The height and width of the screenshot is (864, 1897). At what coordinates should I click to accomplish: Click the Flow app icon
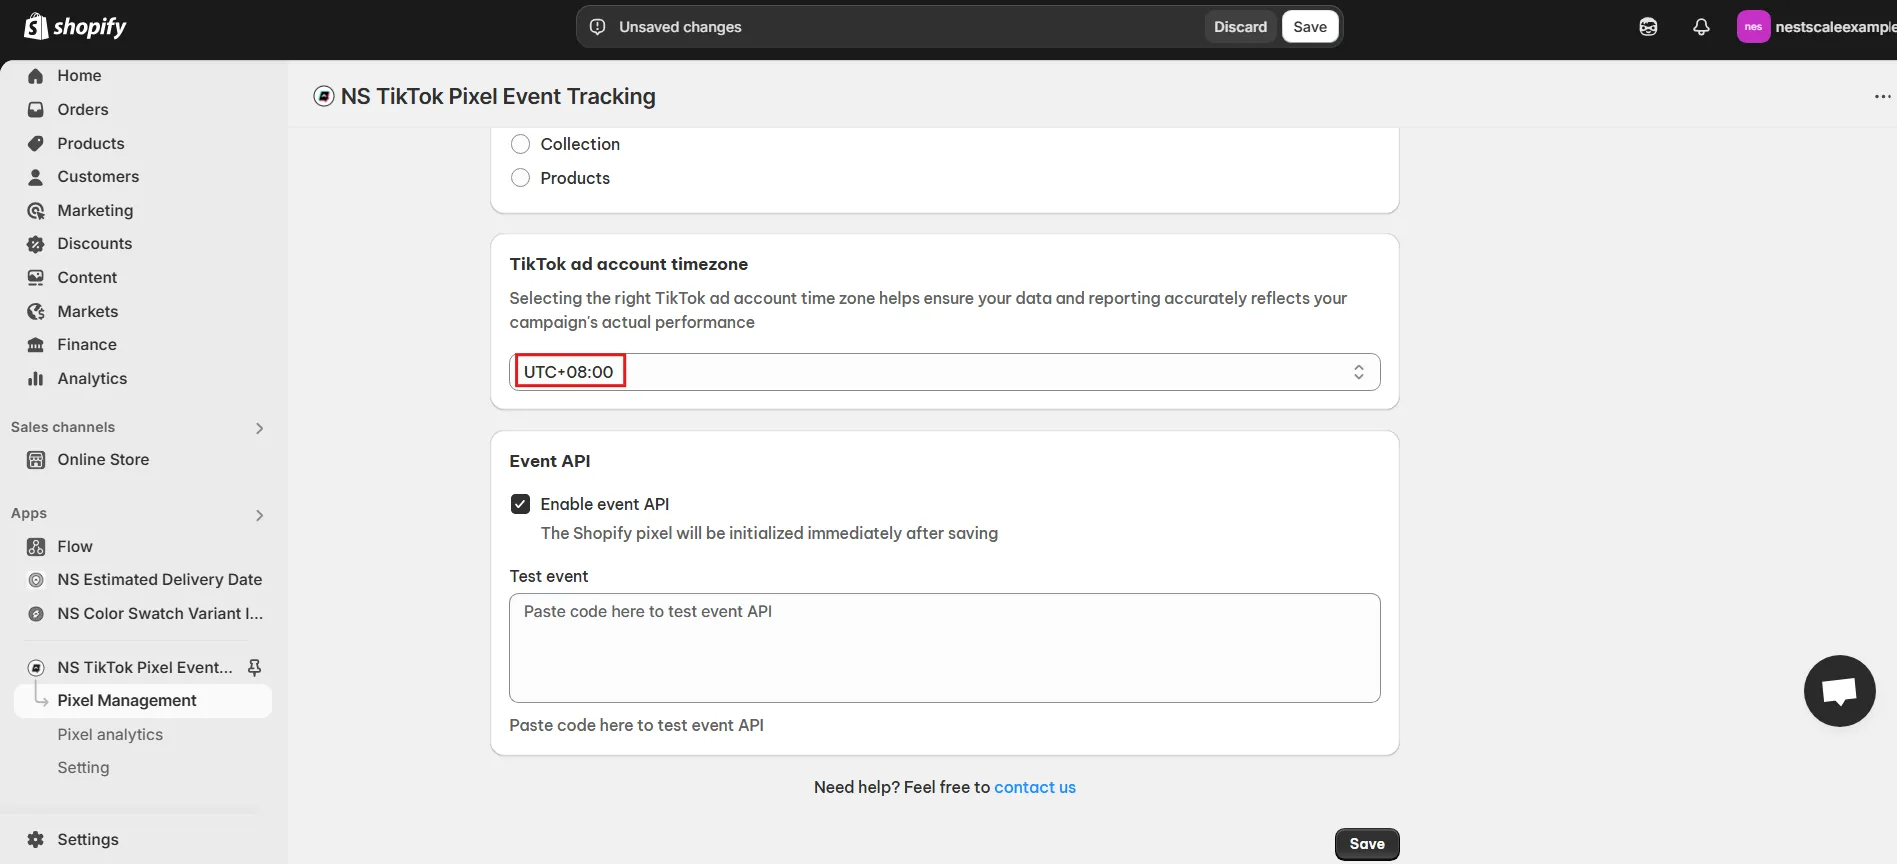(x=36, y=547)
